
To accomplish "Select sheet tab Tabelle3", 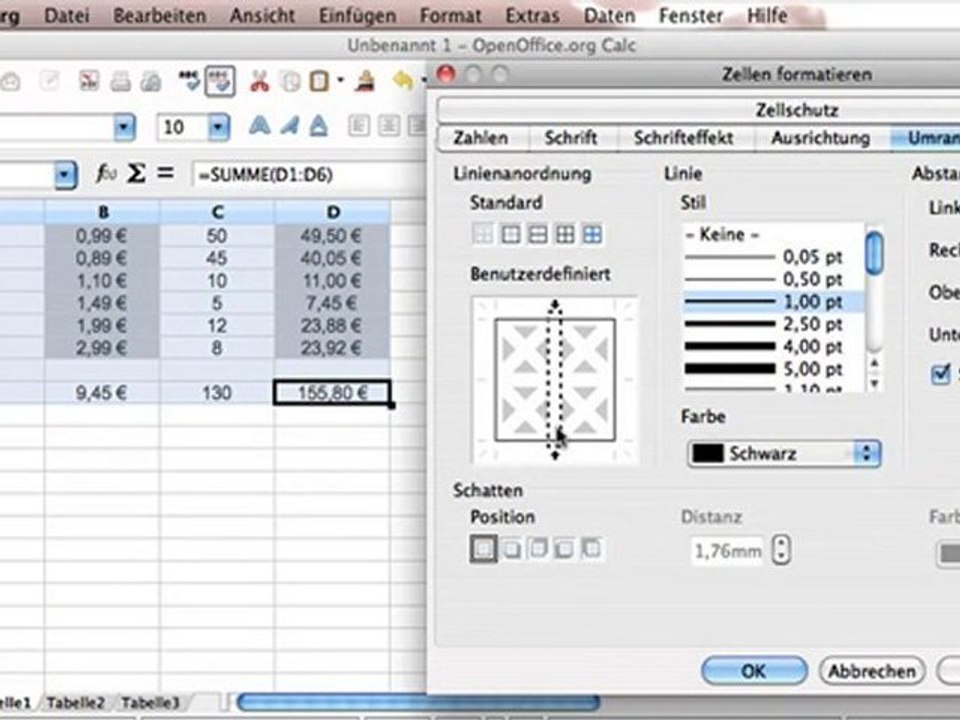I will tap(150, 702).
